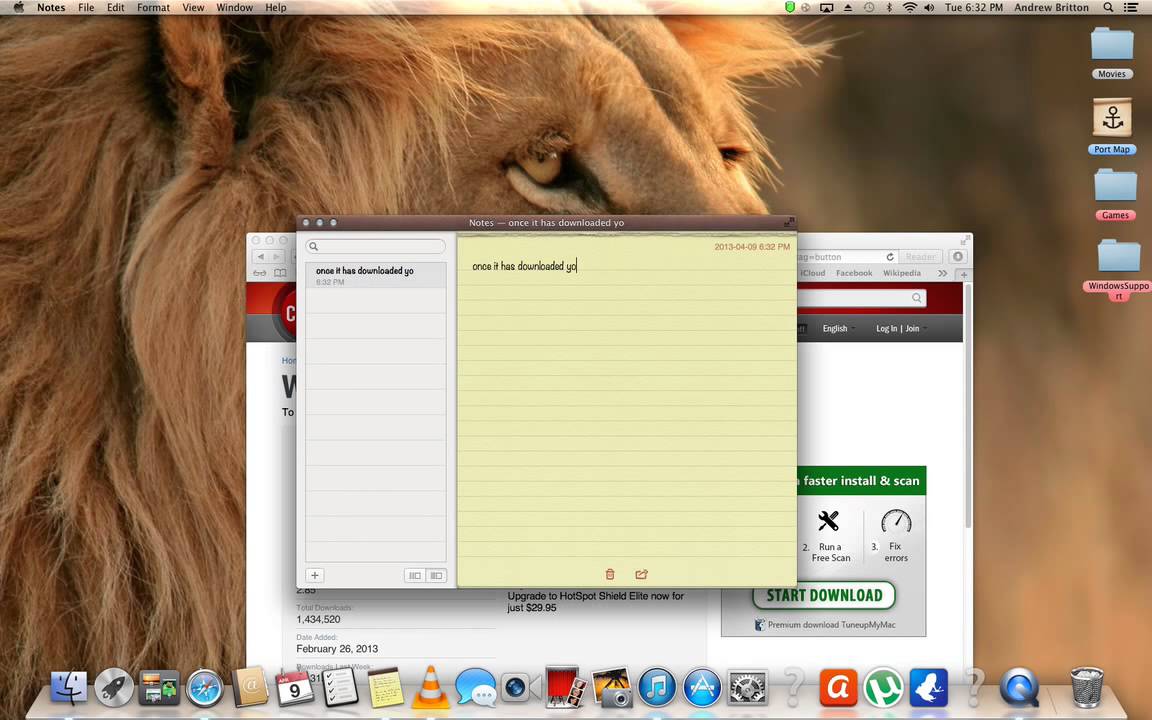The image size is (1152, 720).
Task: Open iTunes in the dock
Action: [657, 688]
